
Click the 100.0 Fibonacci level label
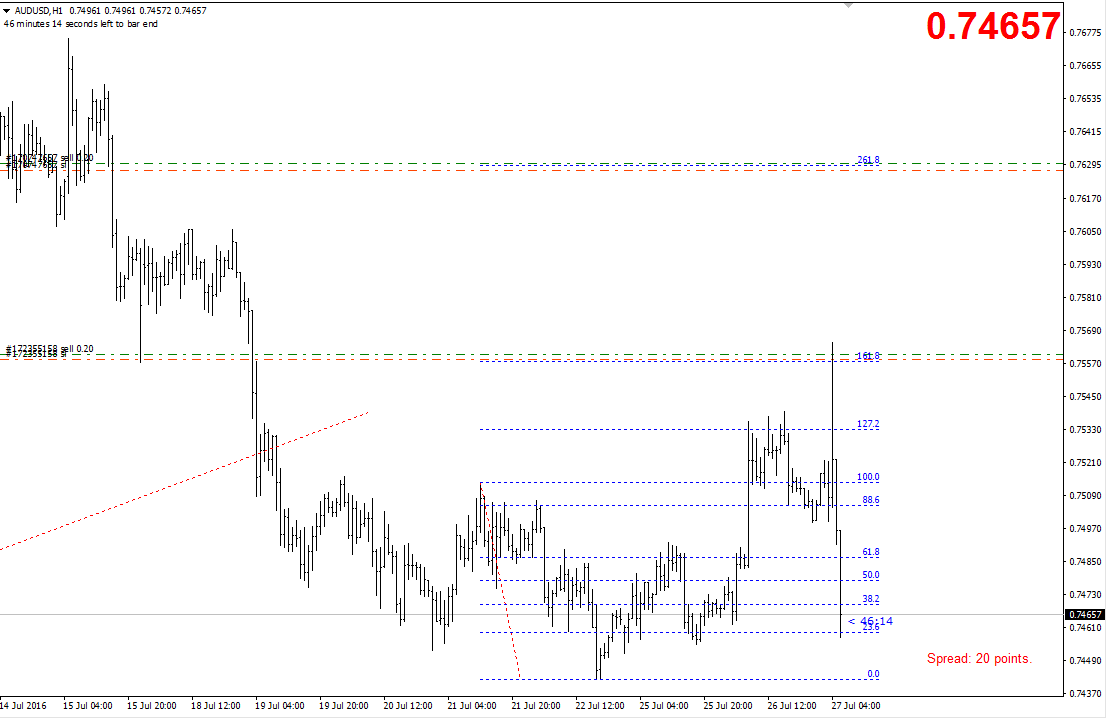(x=868, y=477)
